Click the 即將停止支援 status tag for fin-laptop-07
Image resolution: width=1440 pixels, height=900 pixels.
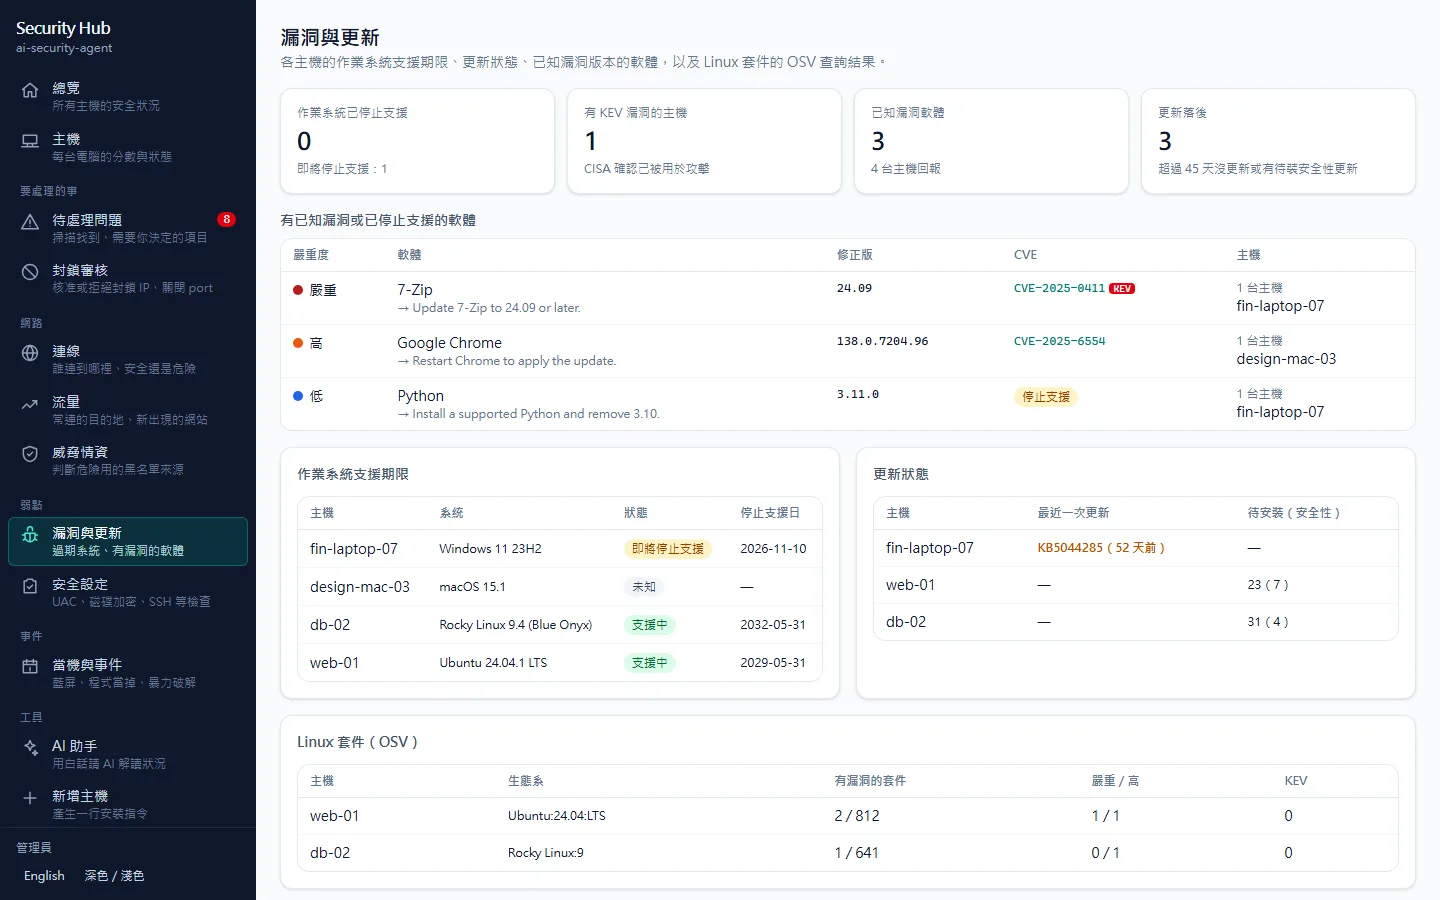(668, 549)
